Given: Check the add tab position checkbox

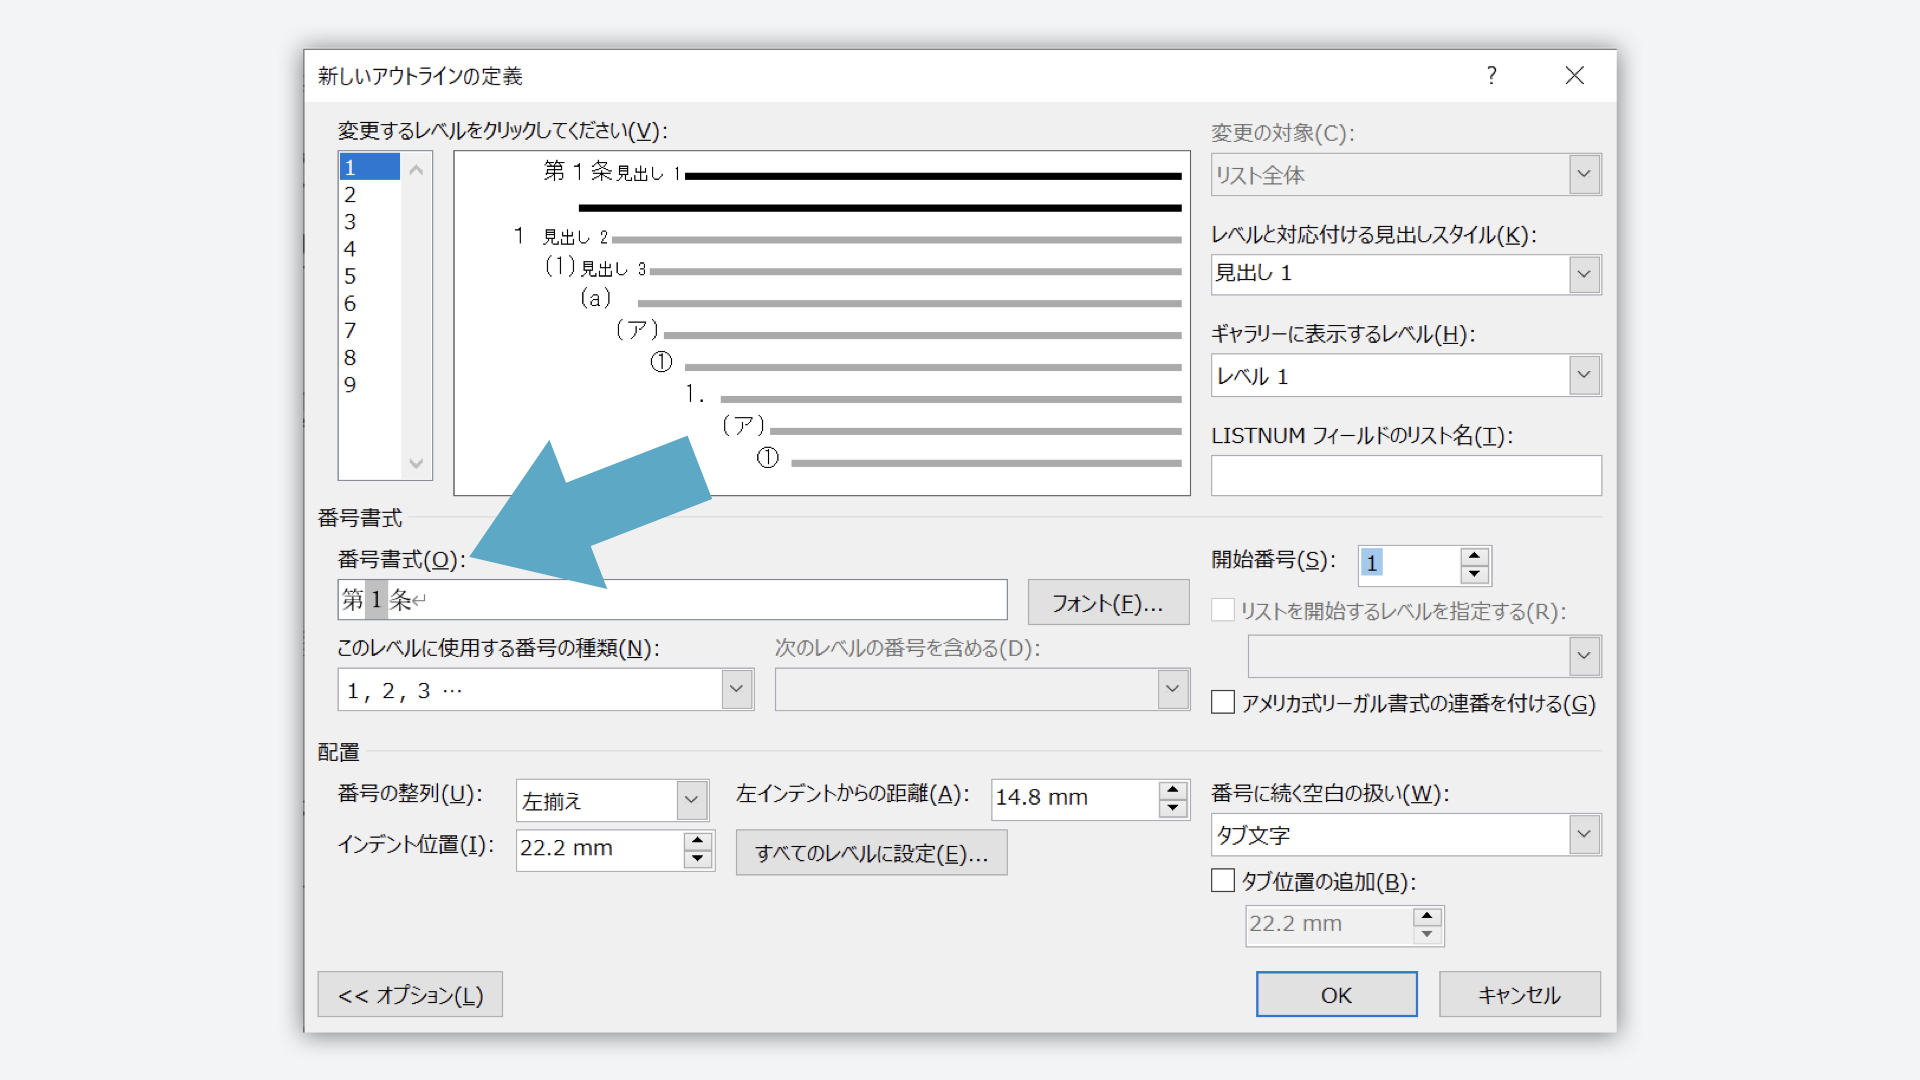Looking at the screenshot, I should tap(1223, 880).
